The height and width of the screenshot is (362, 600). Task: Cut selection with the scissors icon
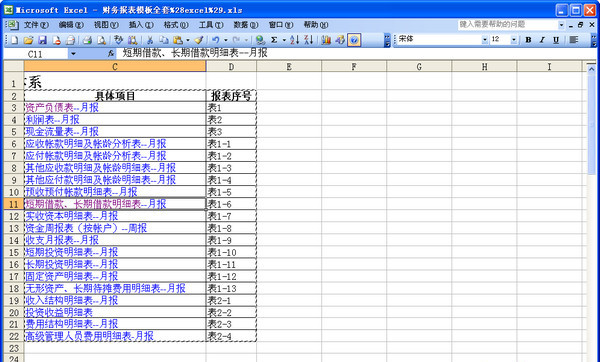pyautogui.click(x=150, y=40)
